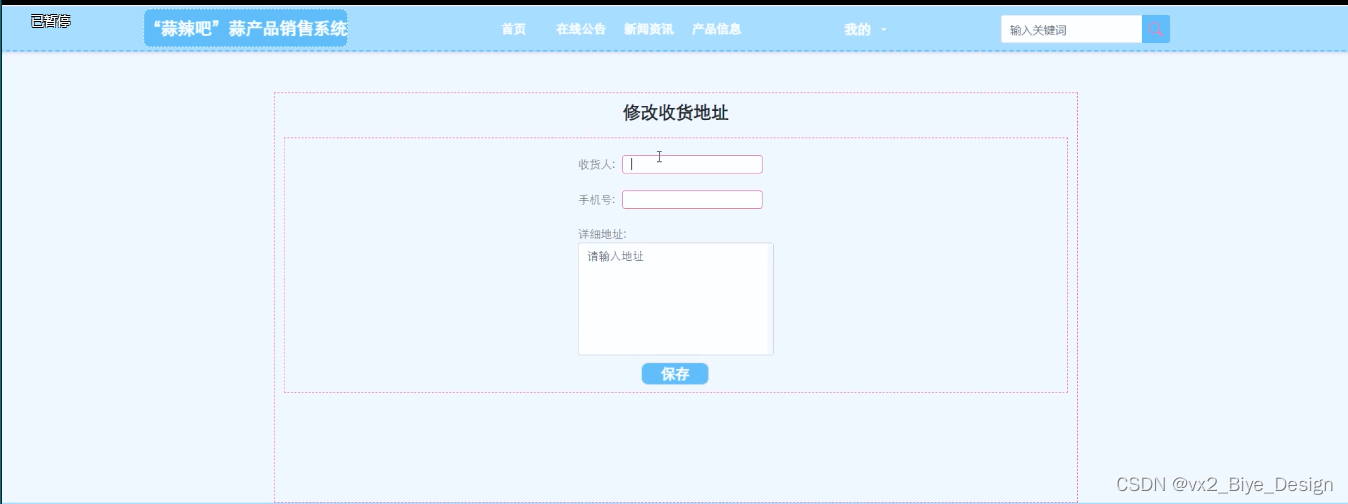Screen dimensions: 1348x504
Task: Click the address textarea scrollbar
Action: pyautogui.click(x=770, y=298)
